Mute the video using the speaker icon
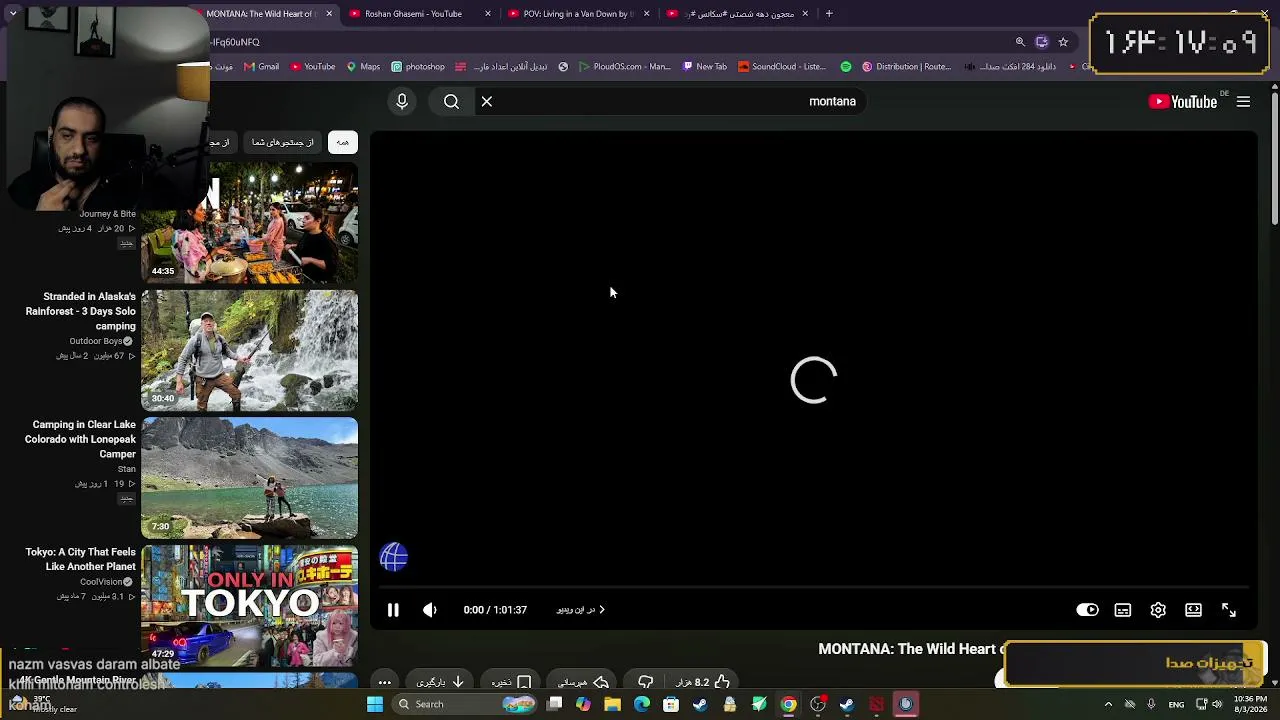This screenshot has width=1280, height=720. point(430,610)
